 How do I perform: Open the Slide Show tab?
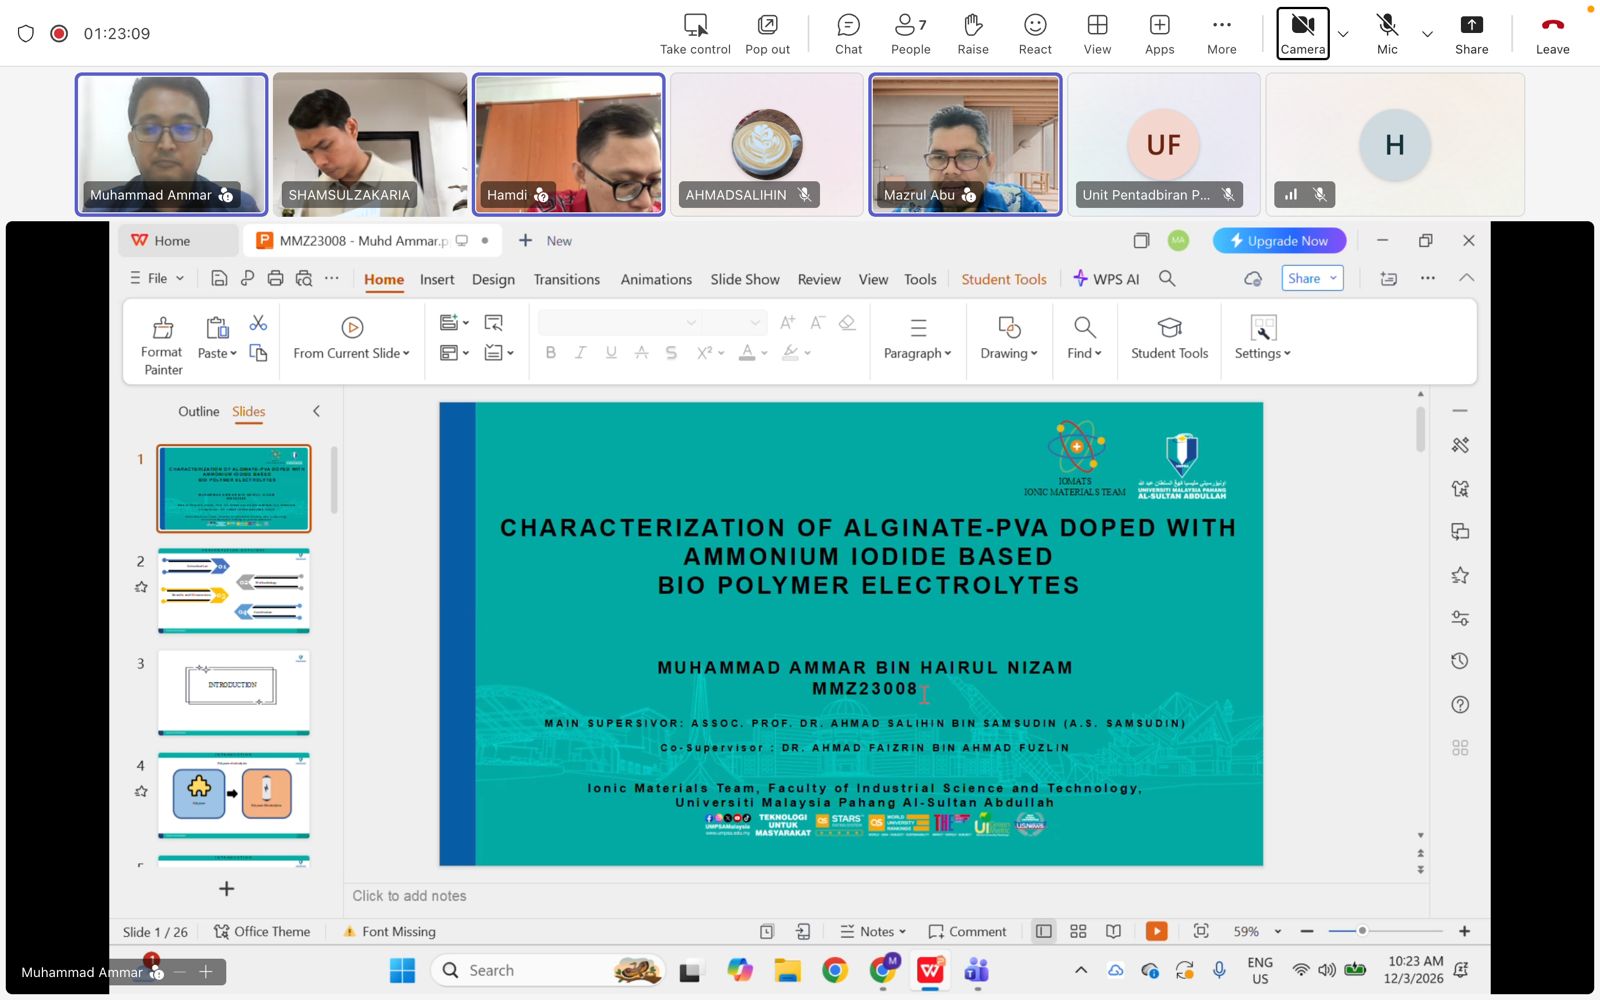pos(744,280)
